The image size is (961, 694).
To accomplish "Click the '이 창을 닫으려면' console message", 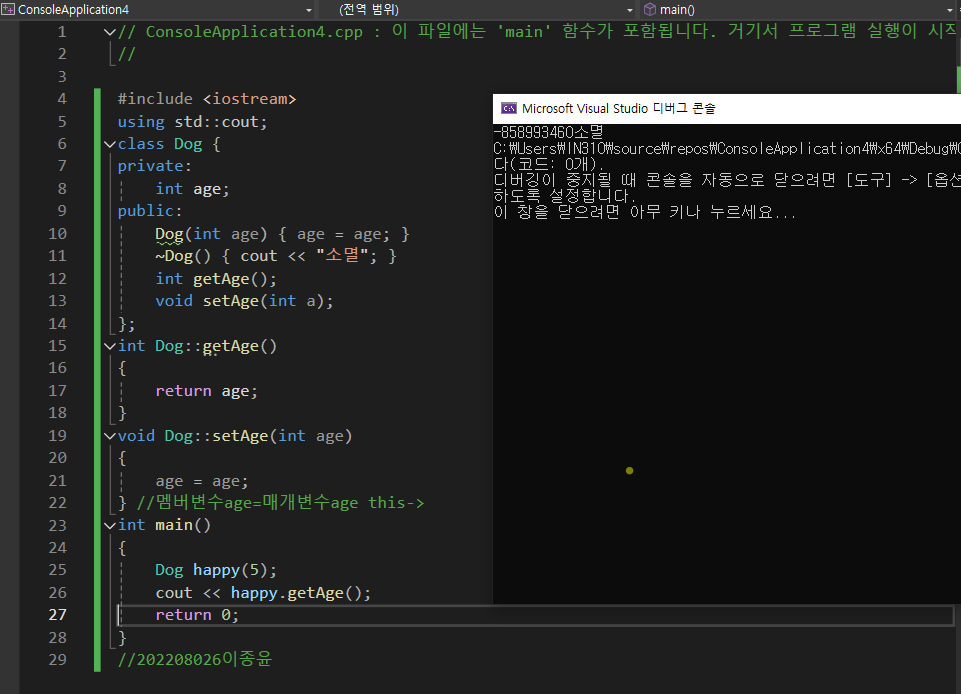I will [x=645, y=212].
